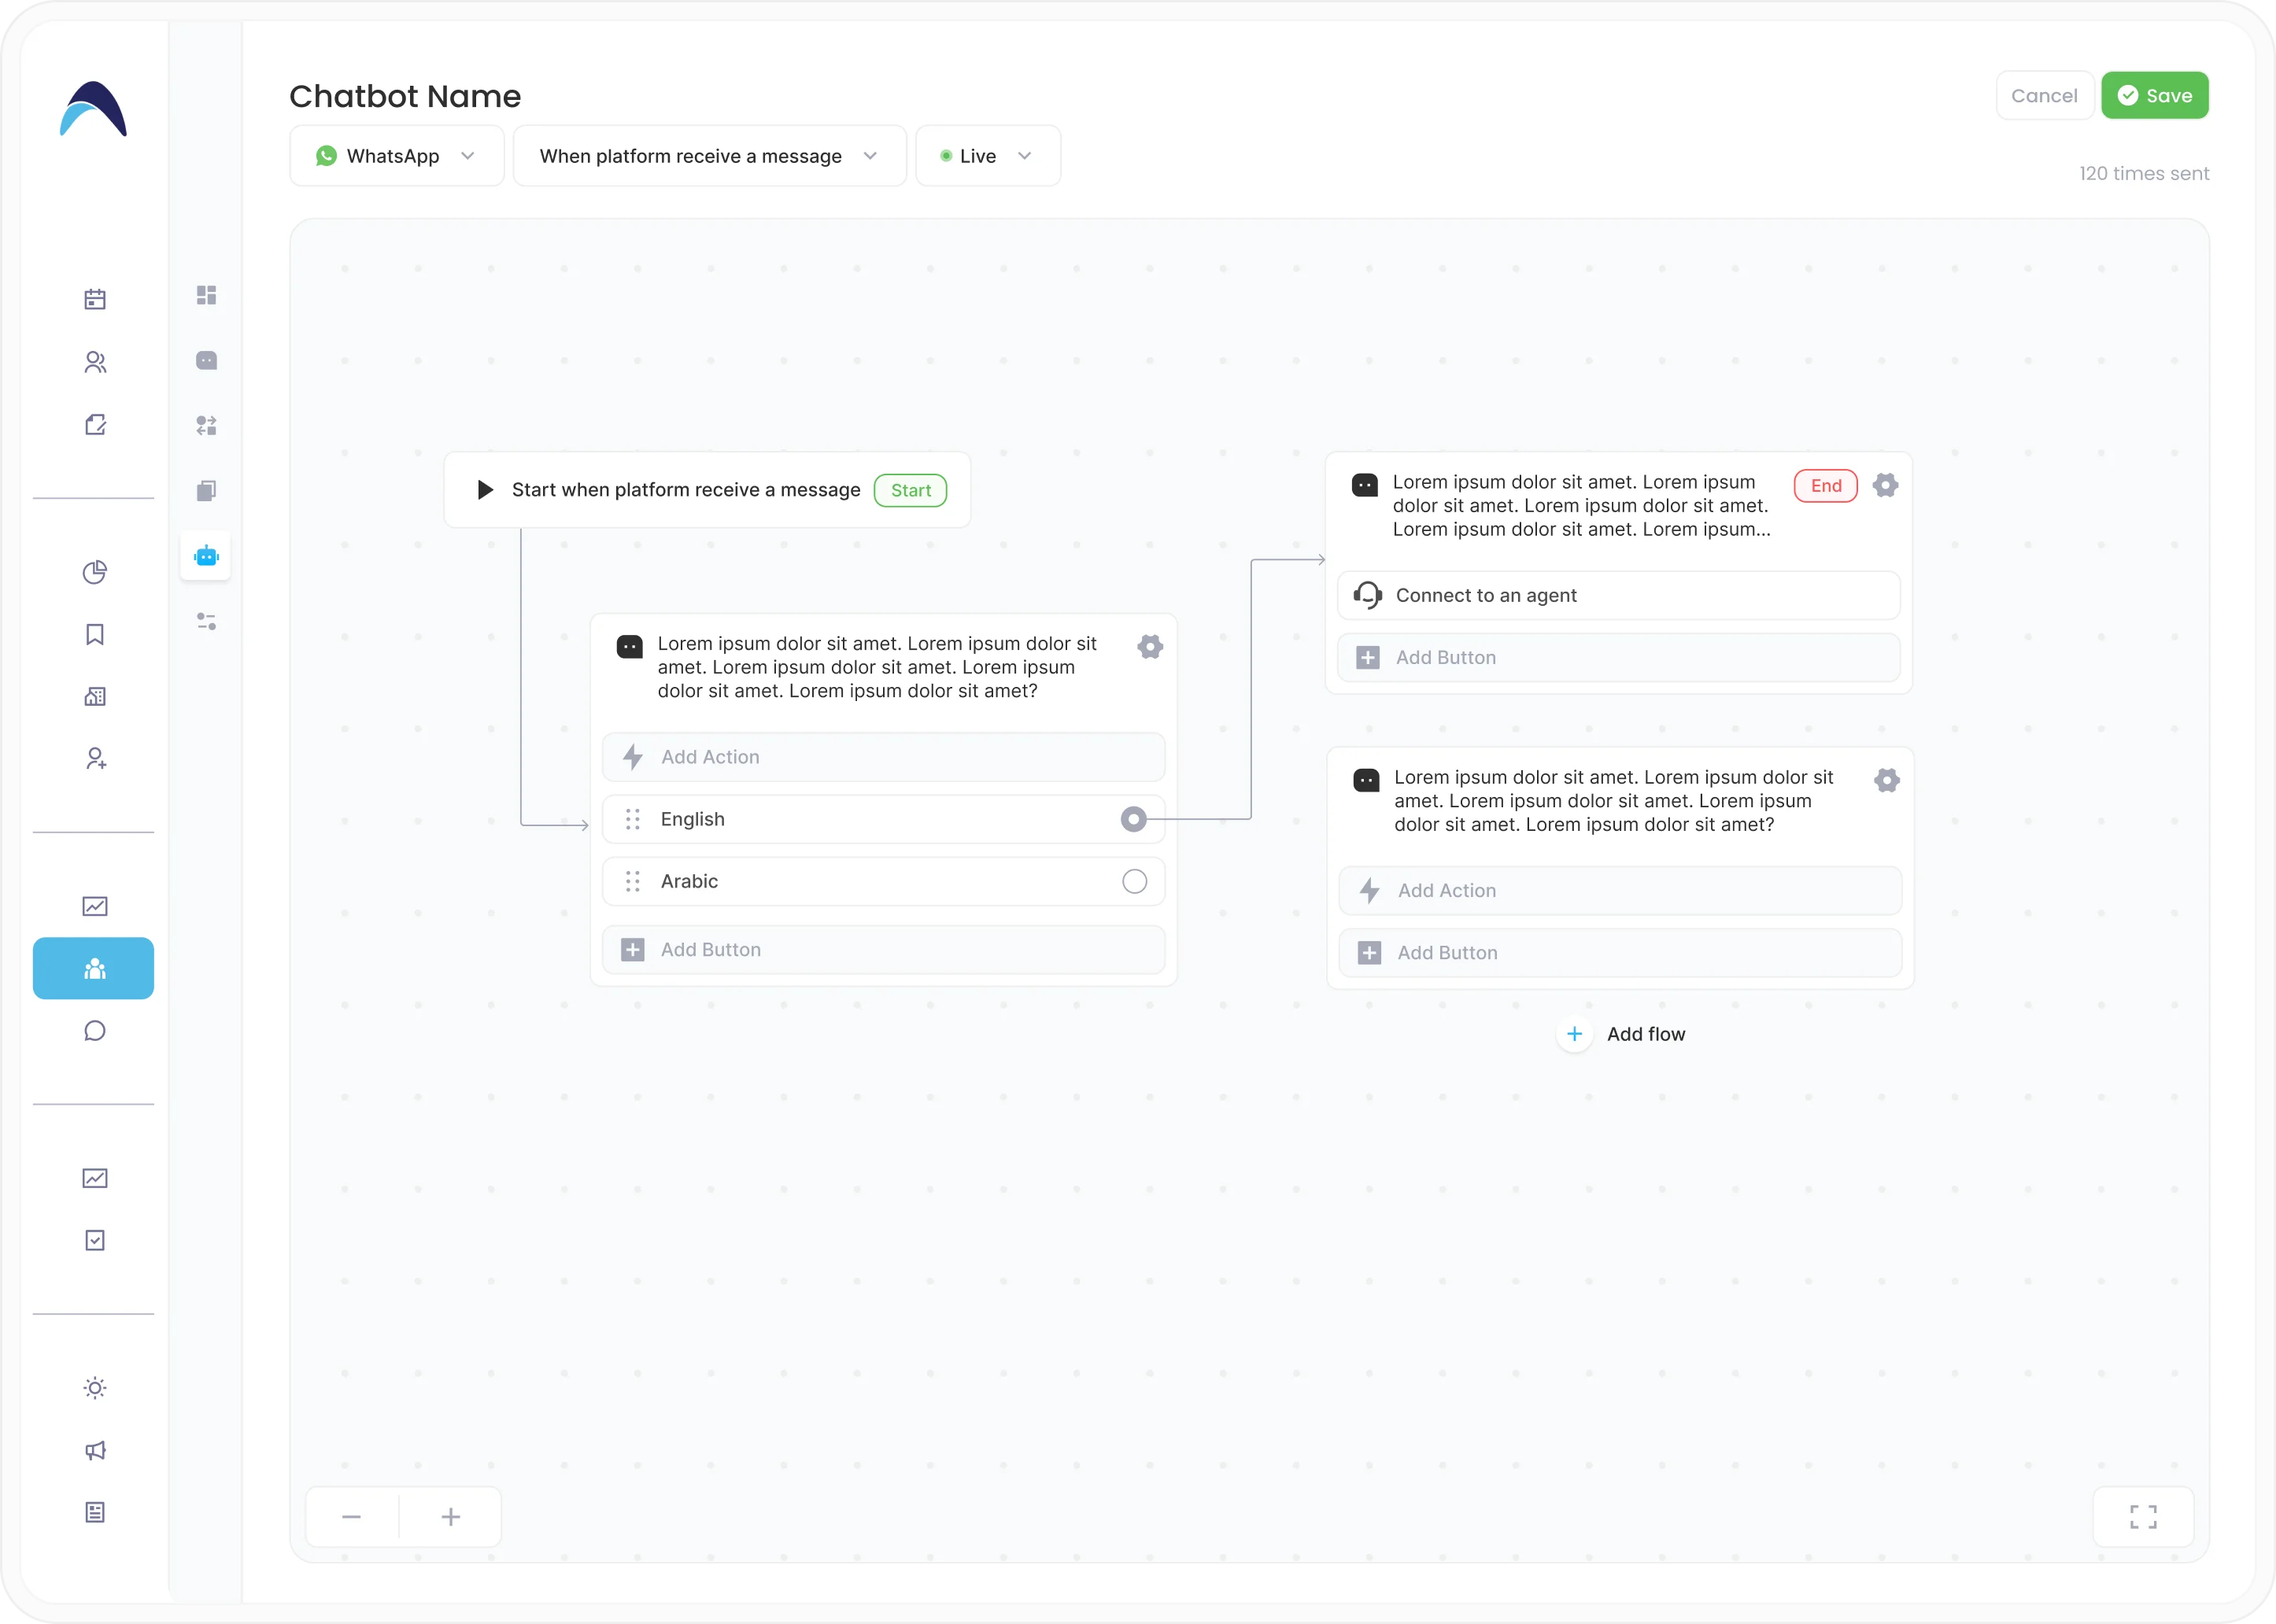
Task: Open the contacts people icon in sidebar
Action: click(95, 362)
